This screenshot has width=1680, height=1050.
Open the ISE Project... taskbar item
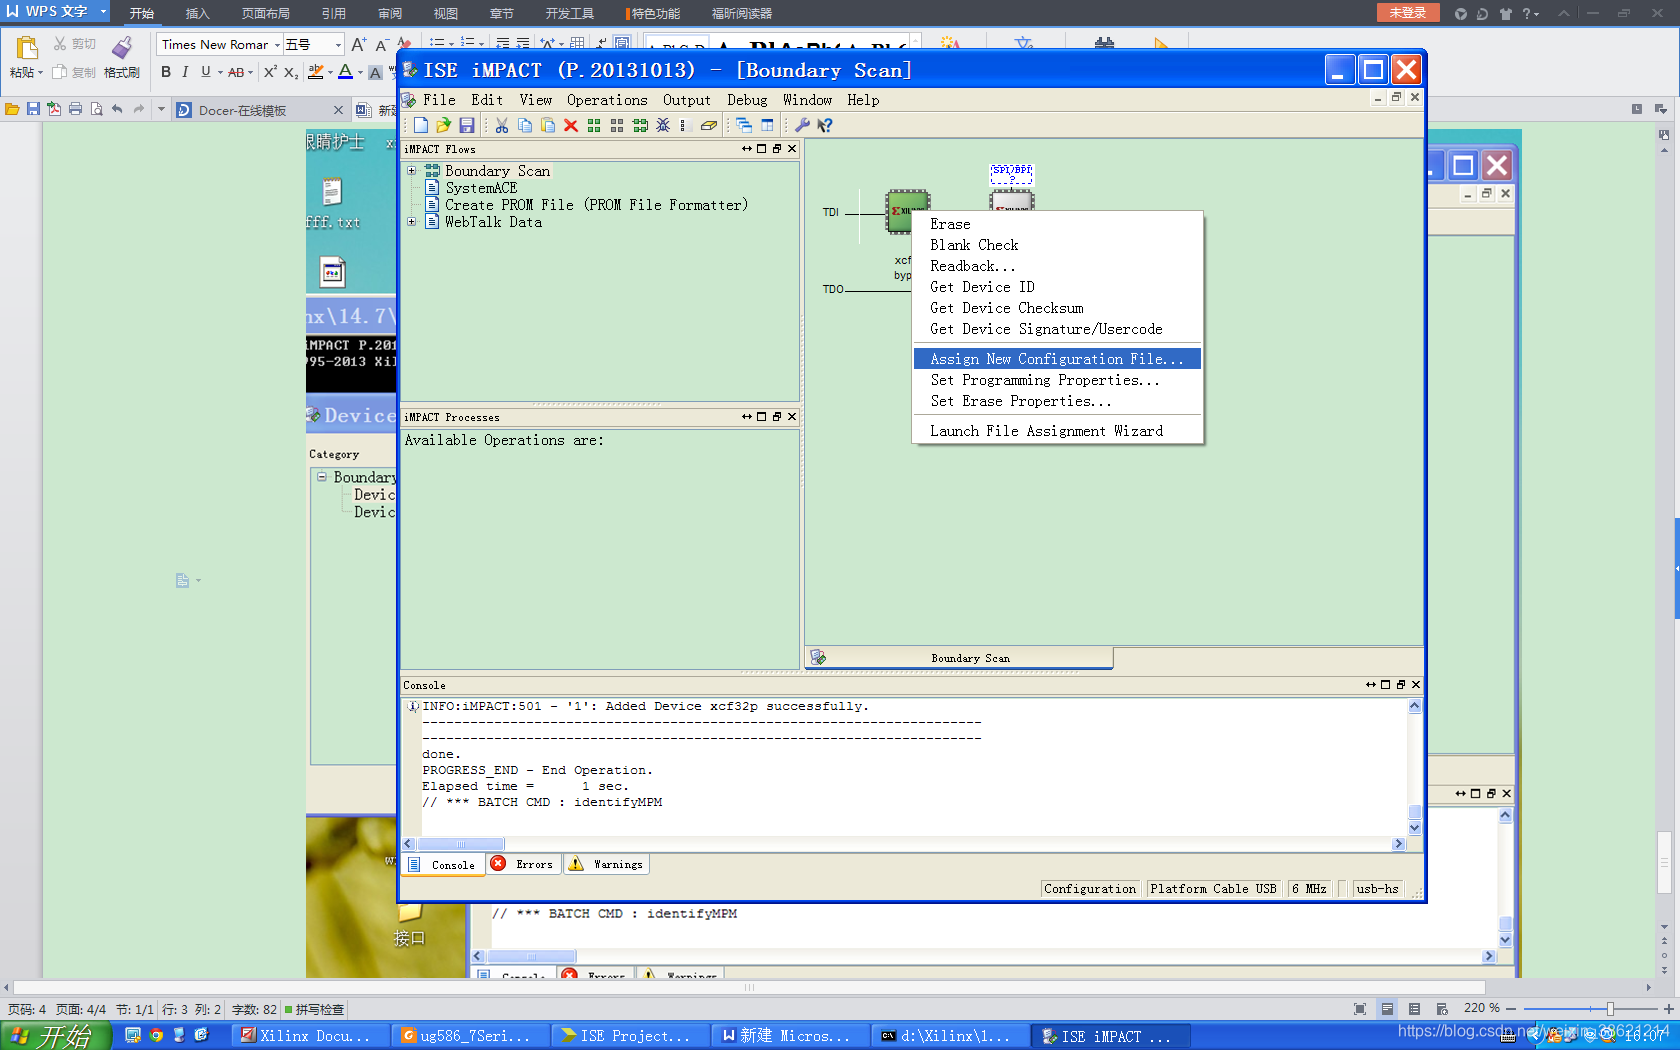tap(630, 1036)
